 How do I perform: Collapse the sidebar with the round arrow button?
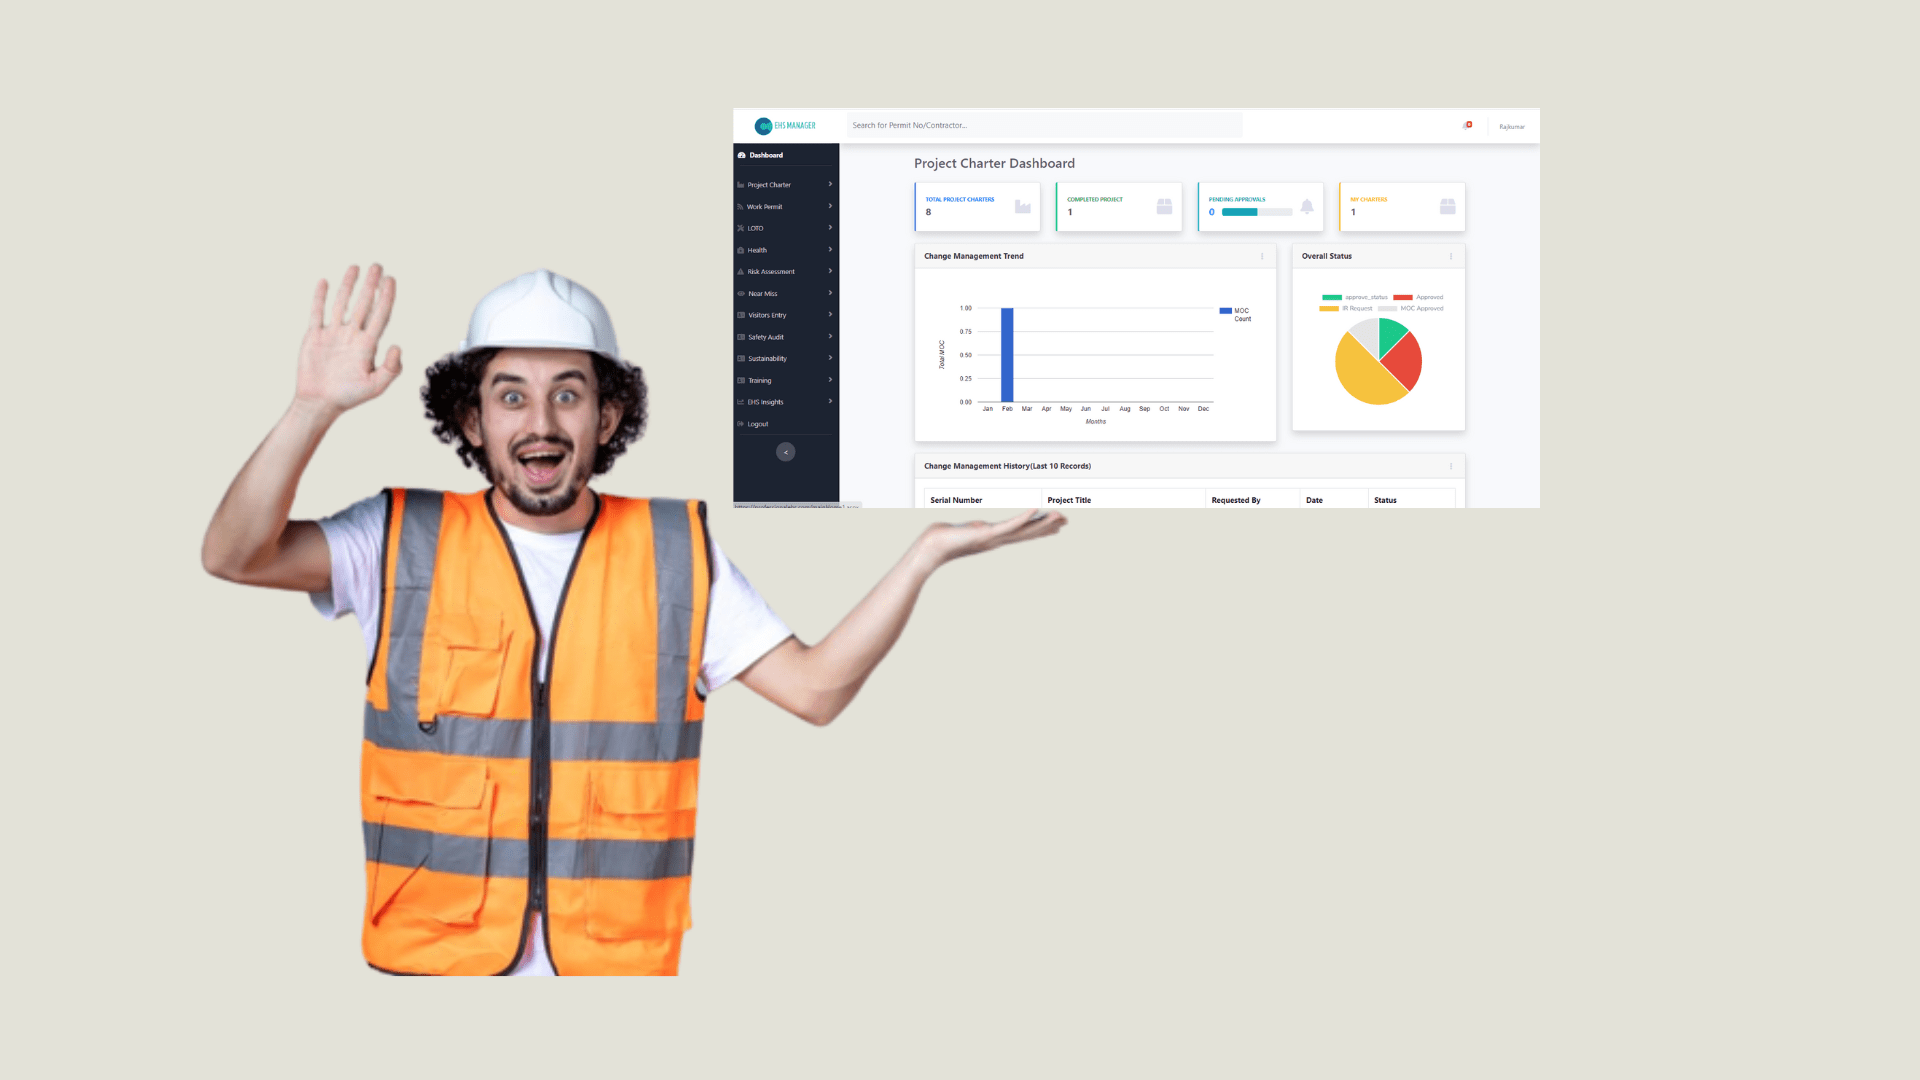[x=786, y=452]
